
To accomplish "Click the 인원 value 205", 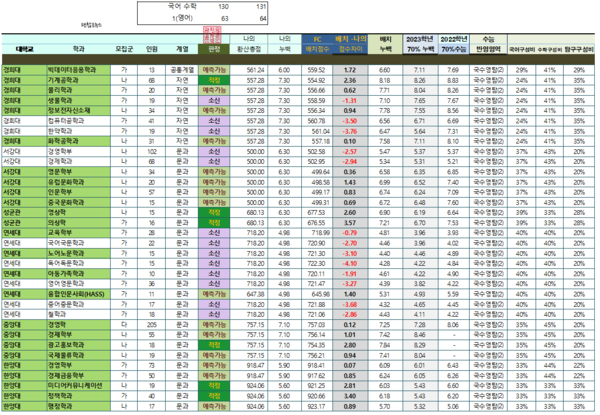I will (152, 325).
